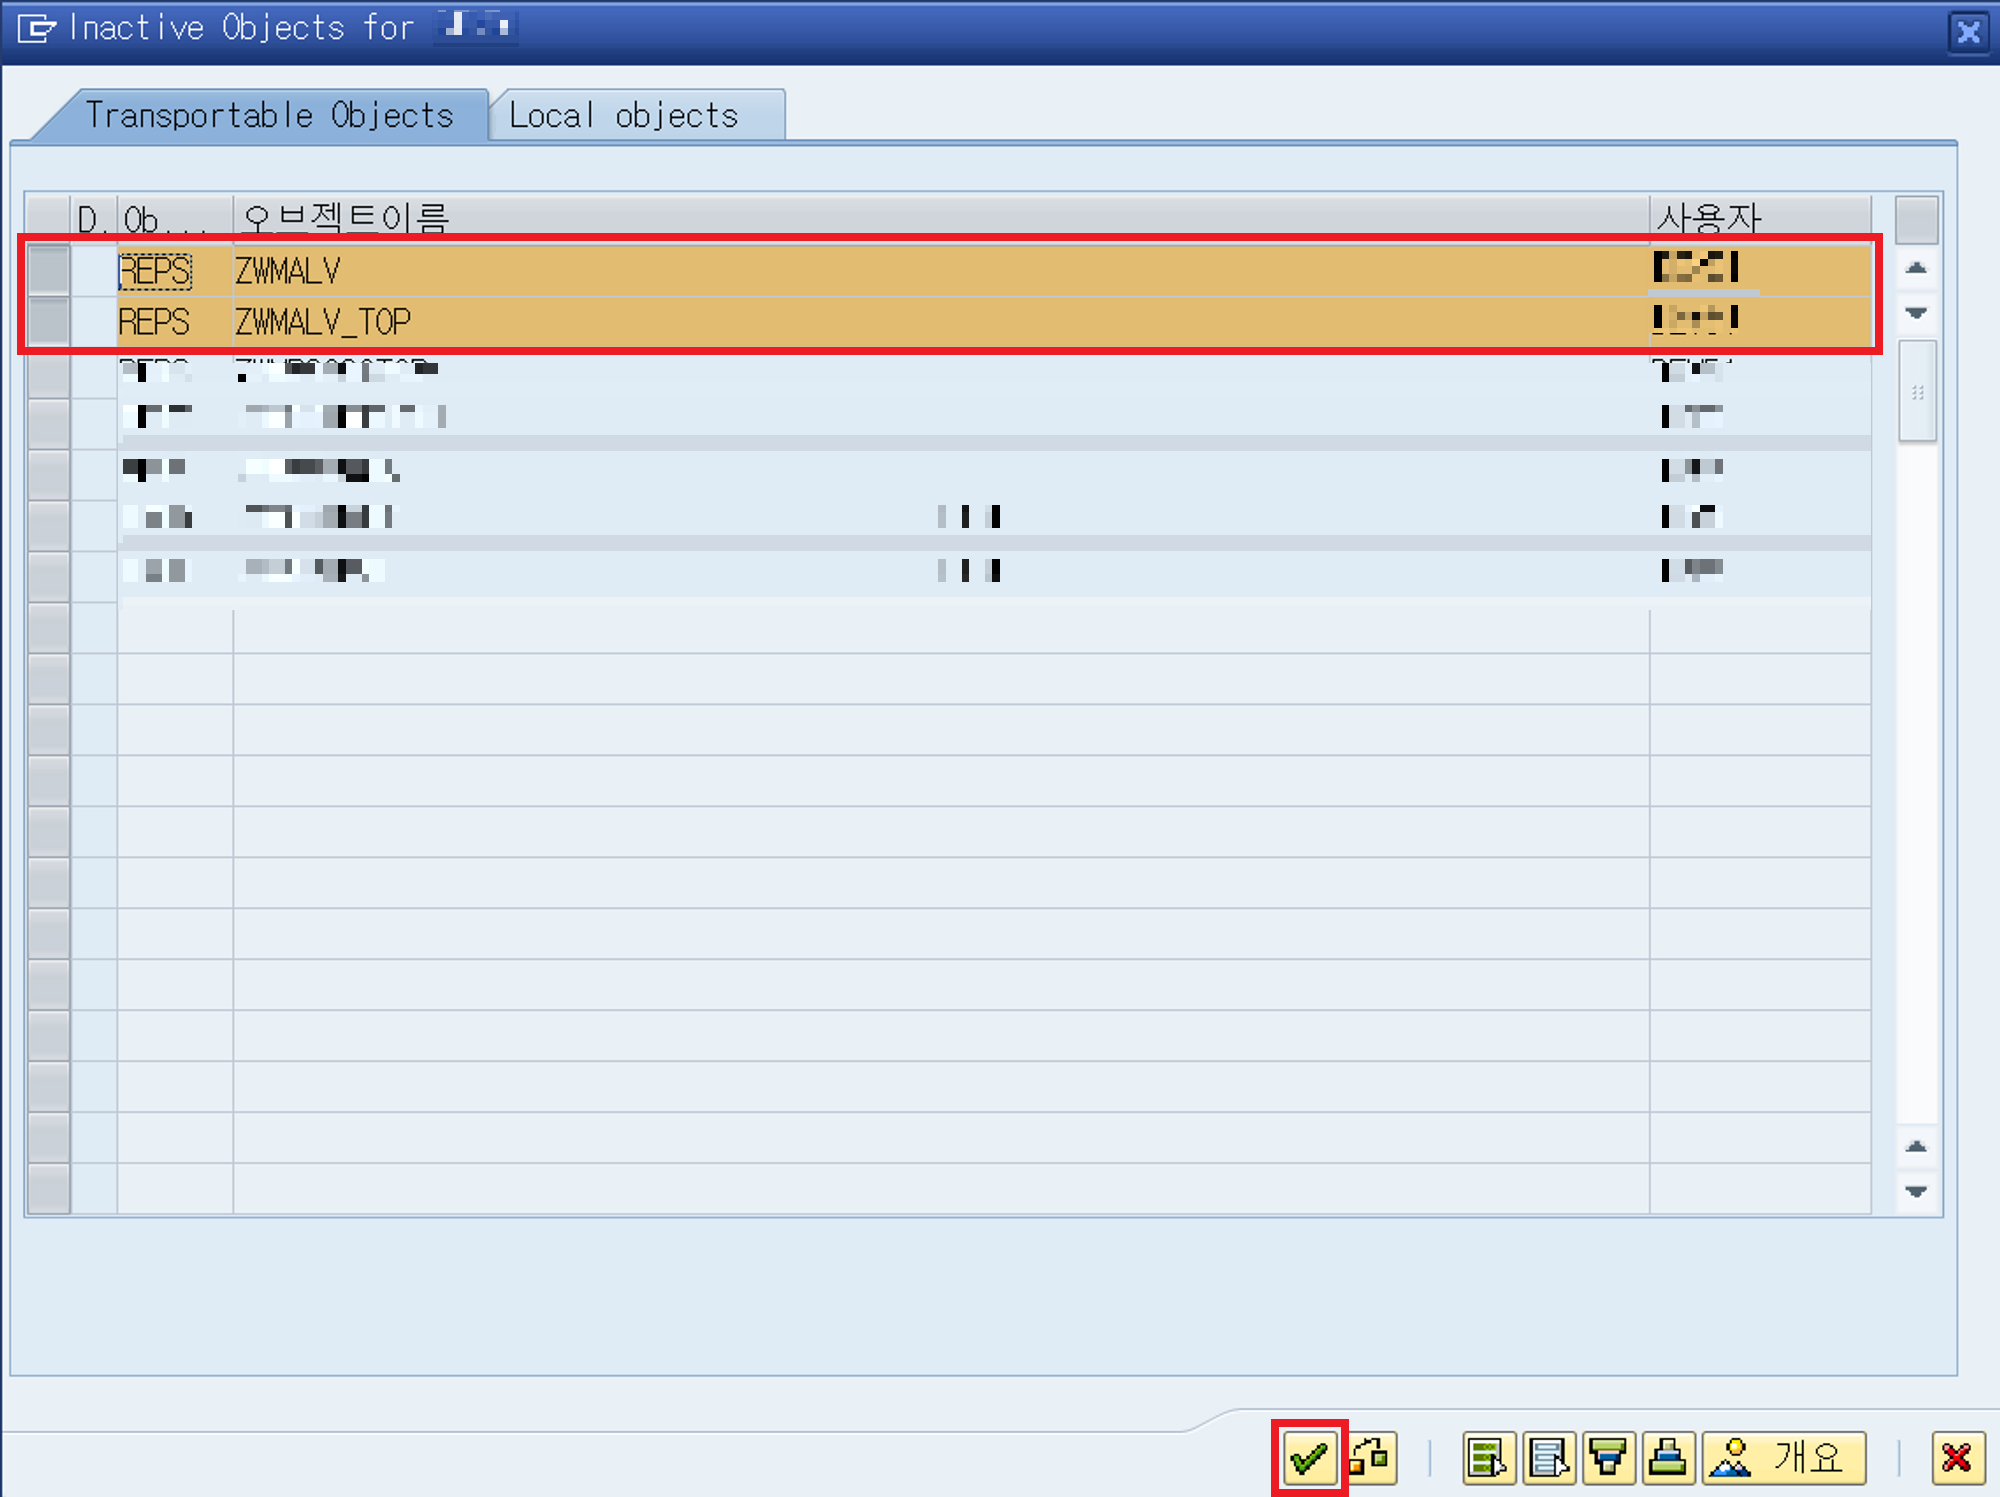
Task: Click the table configuration corner button
Action: coord(1916,219)
